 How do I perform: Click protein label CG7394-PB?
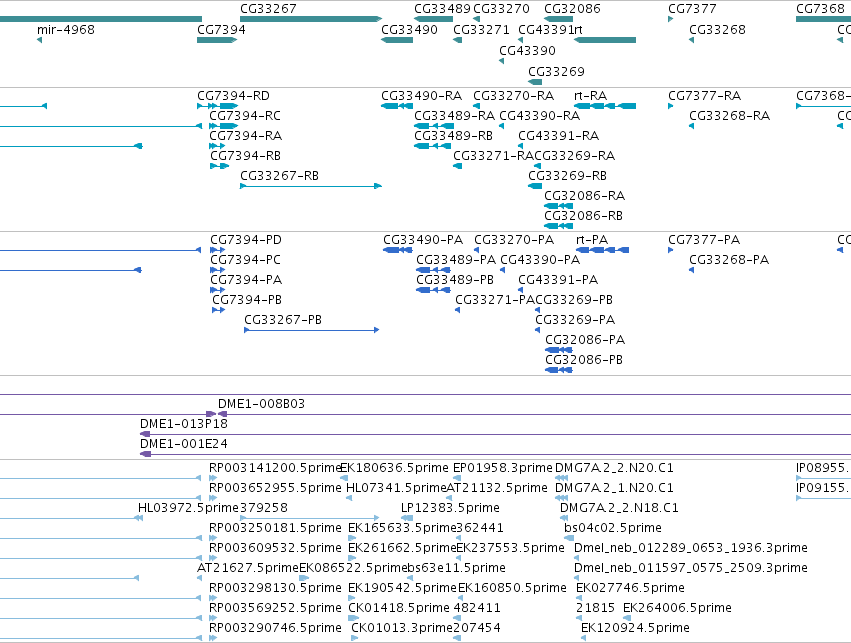pyautogui.click(x=247, y=300)
